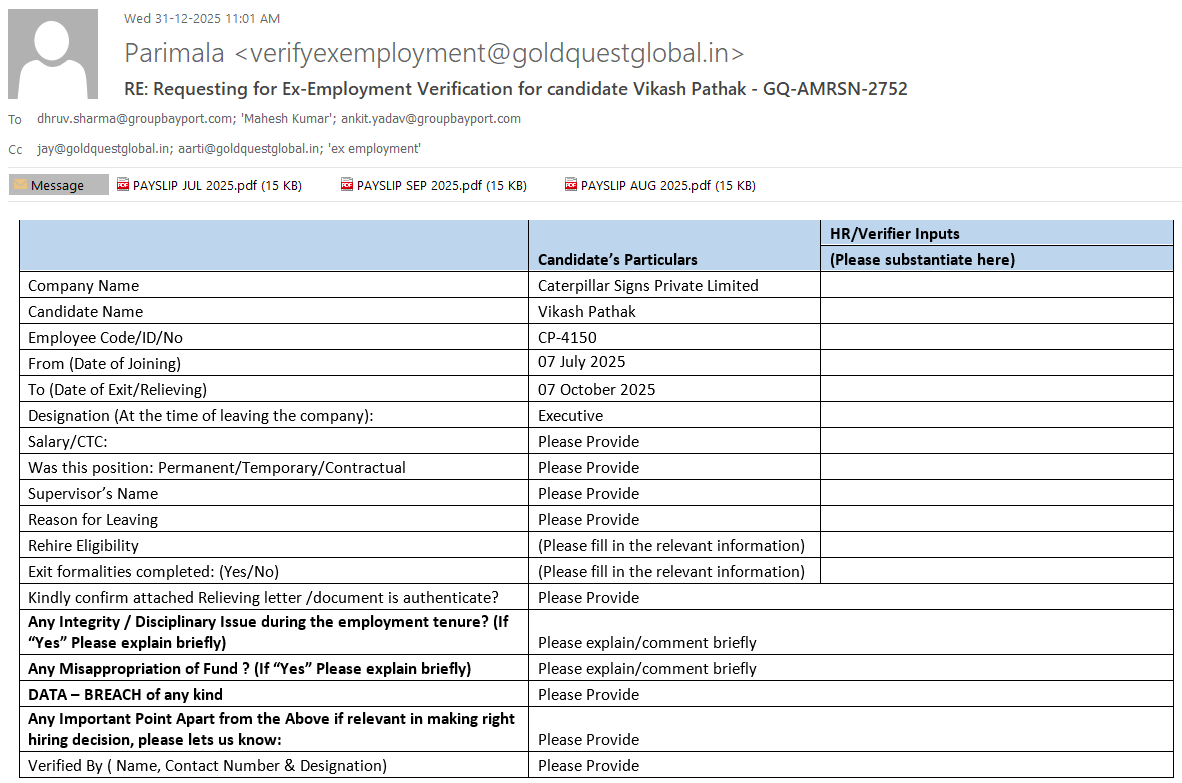
Task: Click the 'To (Date of Exit/Relieving)' label
Action: pyautogui.click(x=117, y=390)
